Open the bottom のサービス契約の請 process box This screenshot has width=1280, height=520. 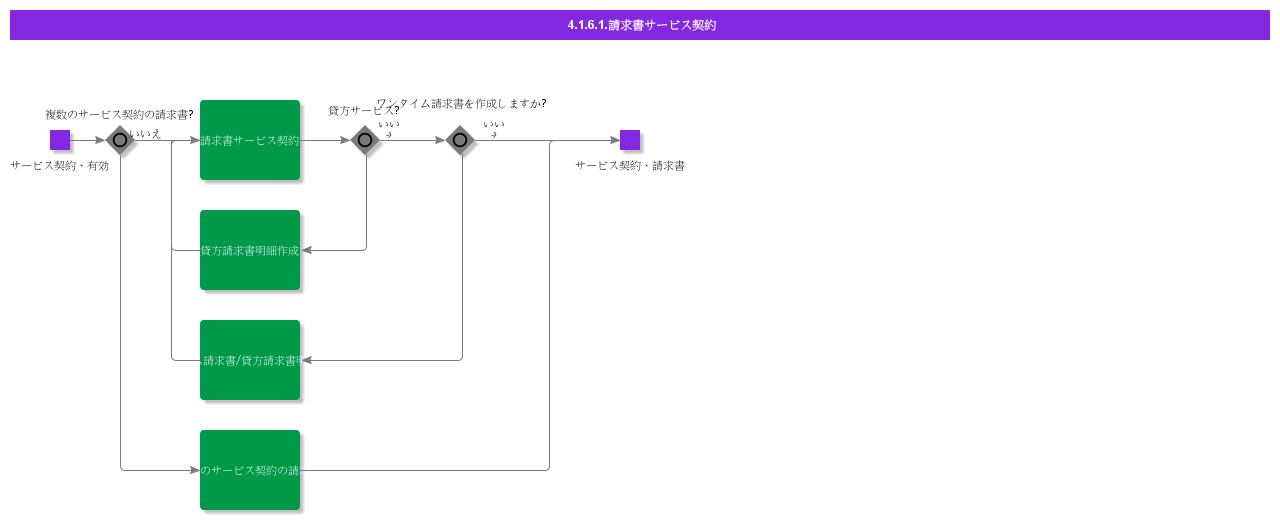pyautogui.click(x=250, y=470)
